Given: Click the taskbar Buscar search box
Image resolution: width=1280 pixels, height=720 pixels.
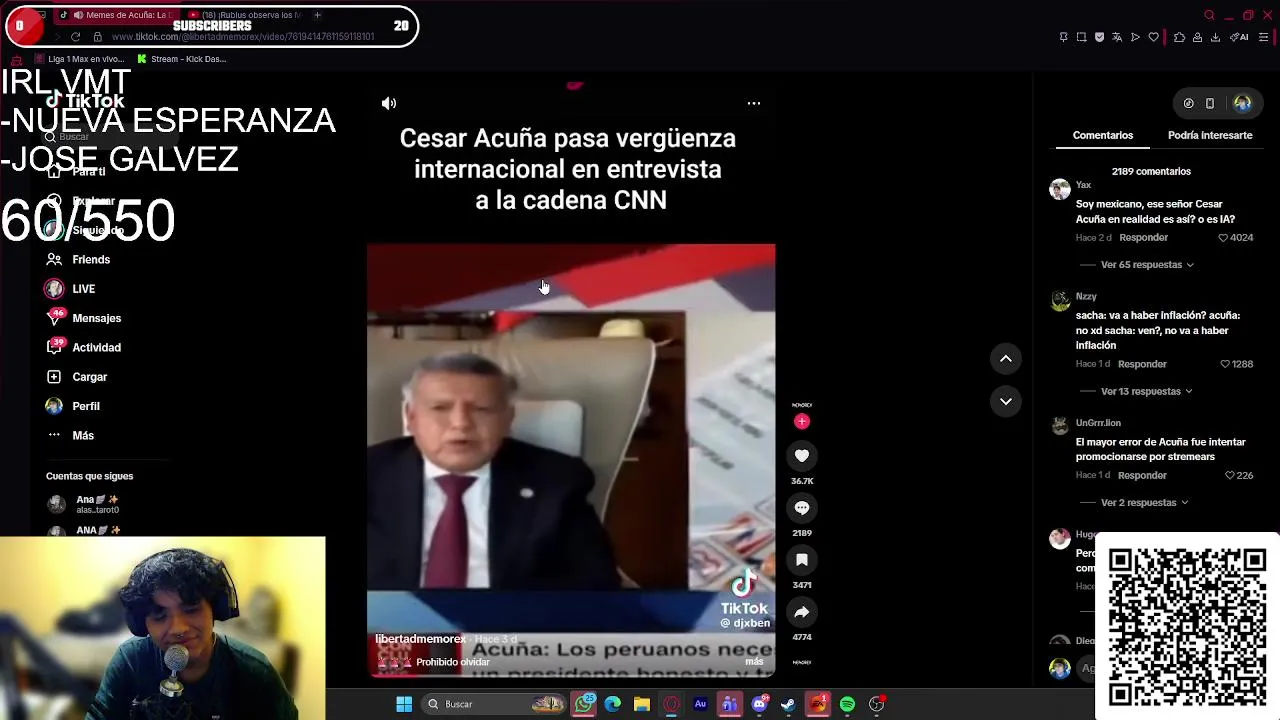Looking at the screenshot, I should pos(494,704).
